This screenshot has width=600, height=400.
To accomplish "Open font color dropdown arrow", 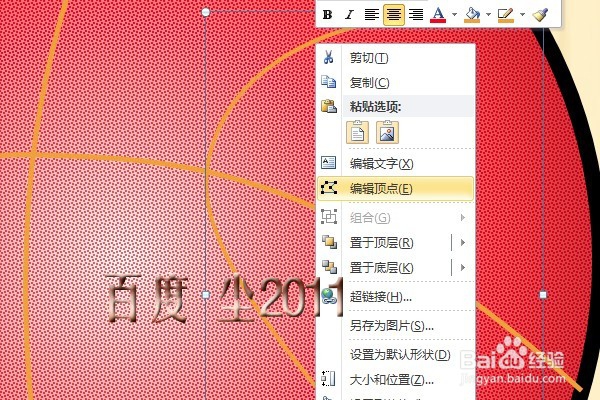I will point(454,15).
